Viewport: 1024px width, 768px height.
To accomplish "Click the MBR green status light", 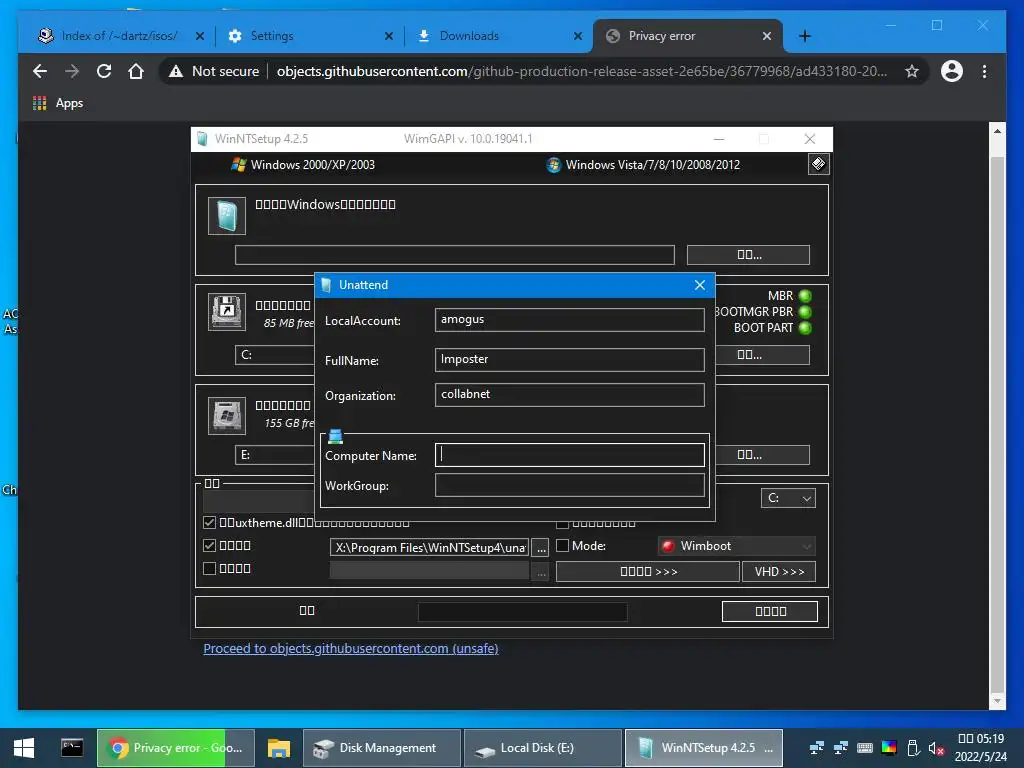I will pyautogui.click(x=805, y=296).
